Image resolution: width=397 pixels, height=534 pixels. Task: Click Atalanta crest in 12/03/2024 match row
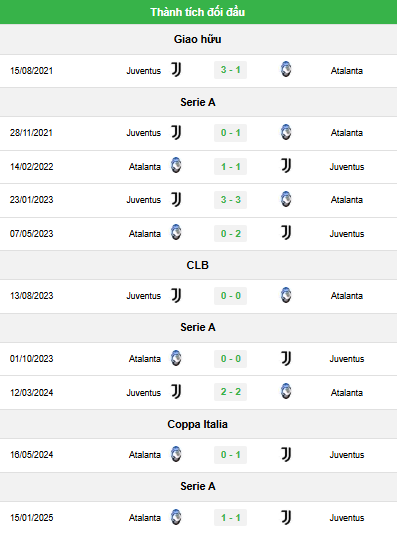(x=286, y=391)
